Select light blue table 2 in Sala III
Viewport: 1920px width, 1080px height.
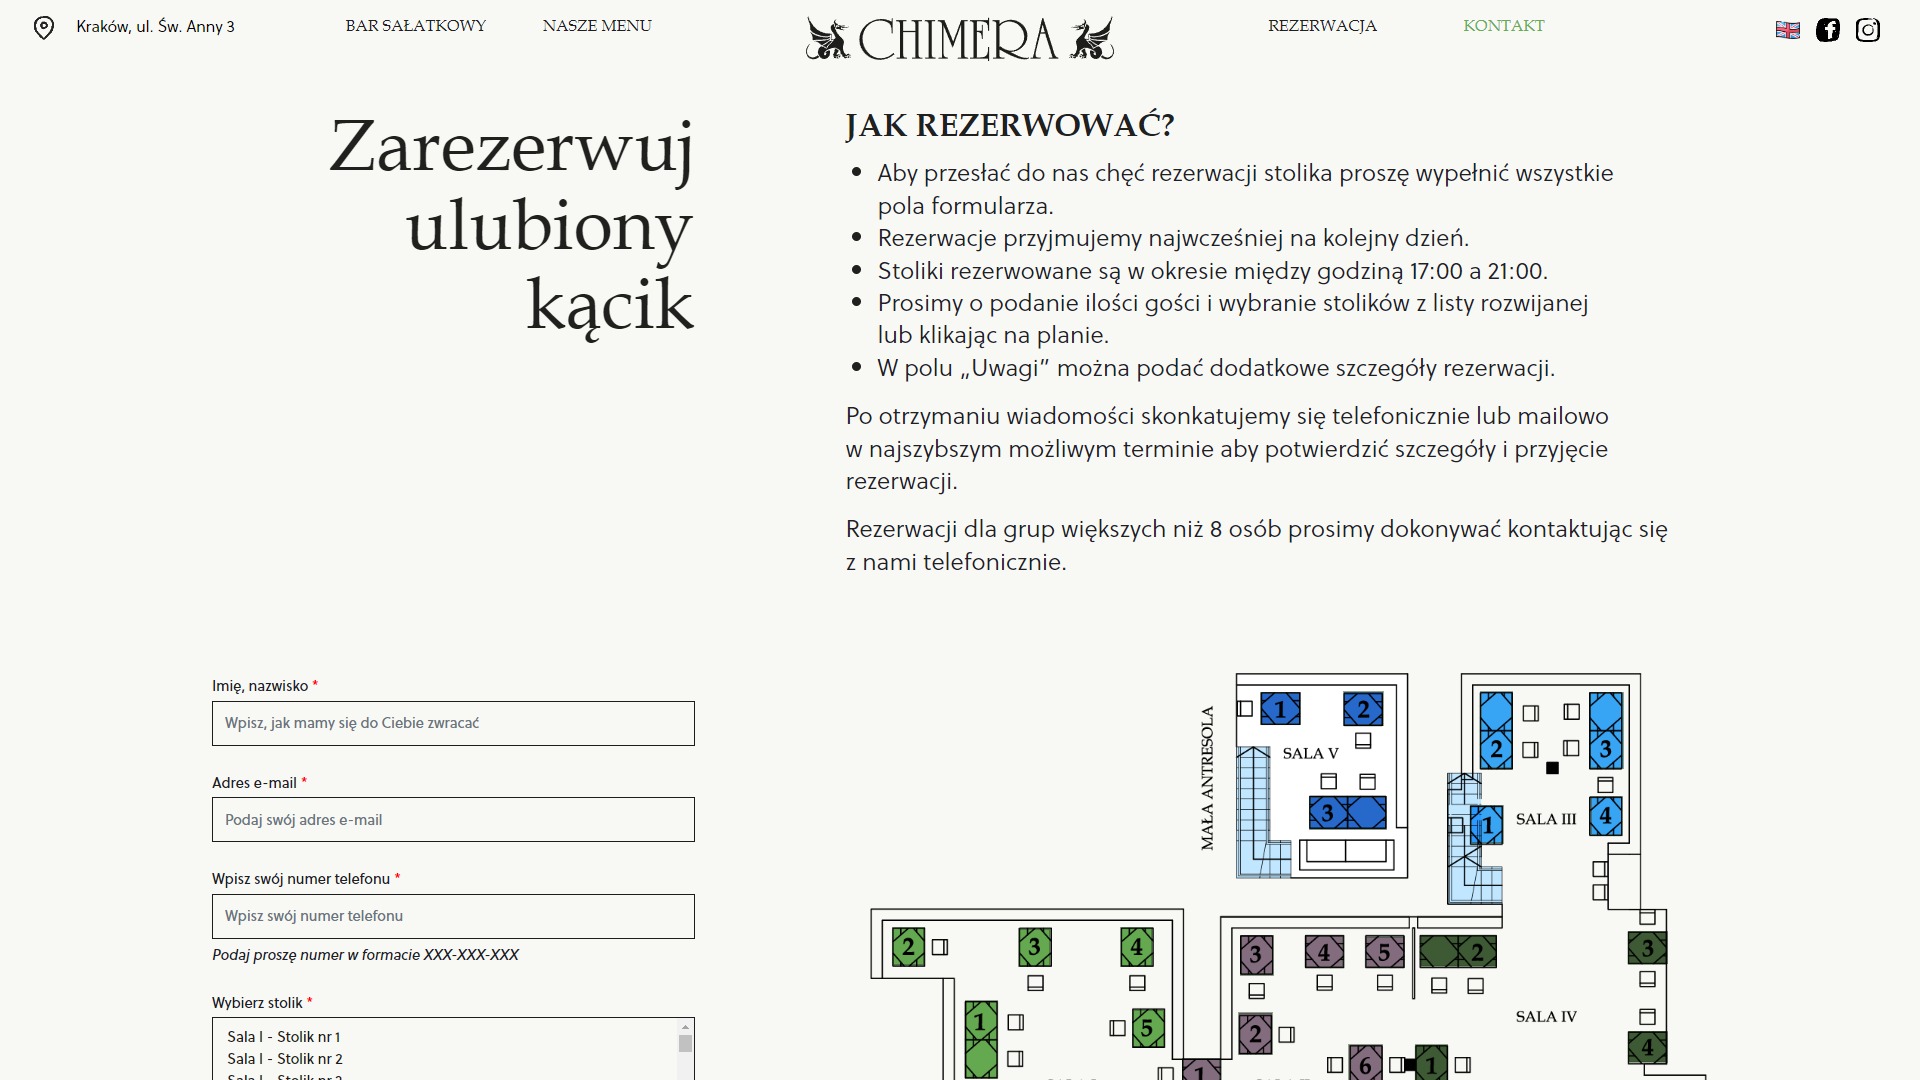click(1496, 731)
